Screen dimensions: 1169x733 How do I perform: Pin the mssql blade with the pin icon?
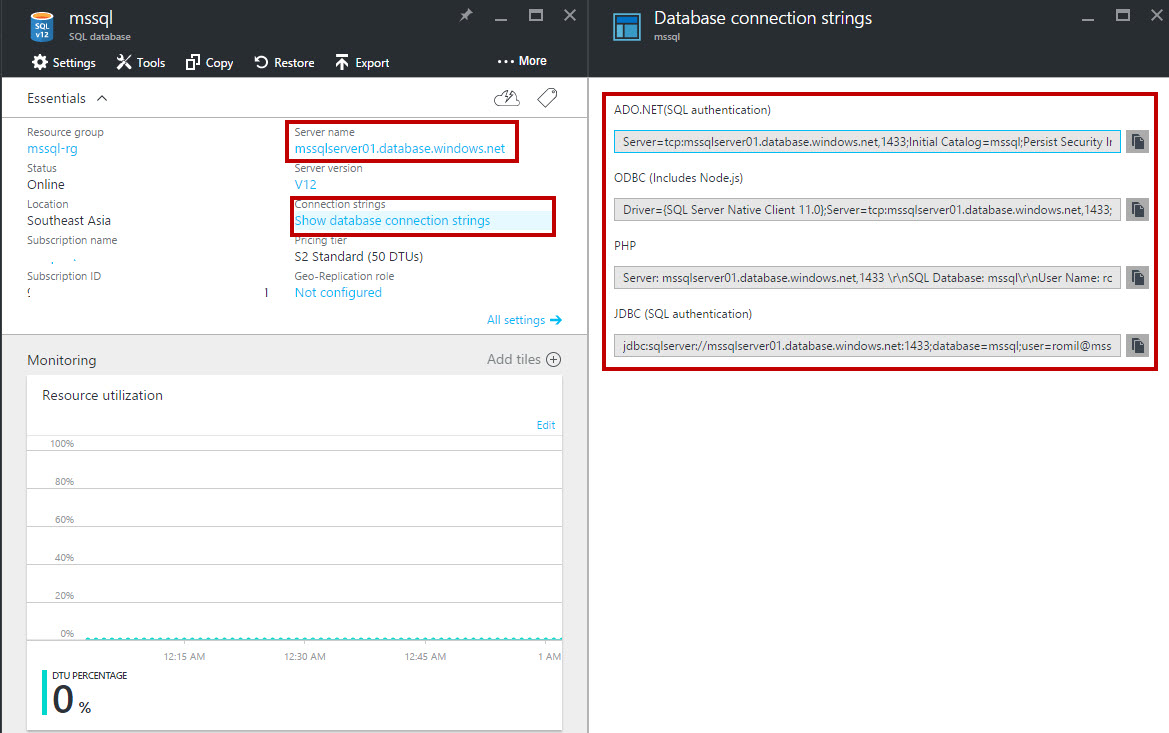pos(466,15)
